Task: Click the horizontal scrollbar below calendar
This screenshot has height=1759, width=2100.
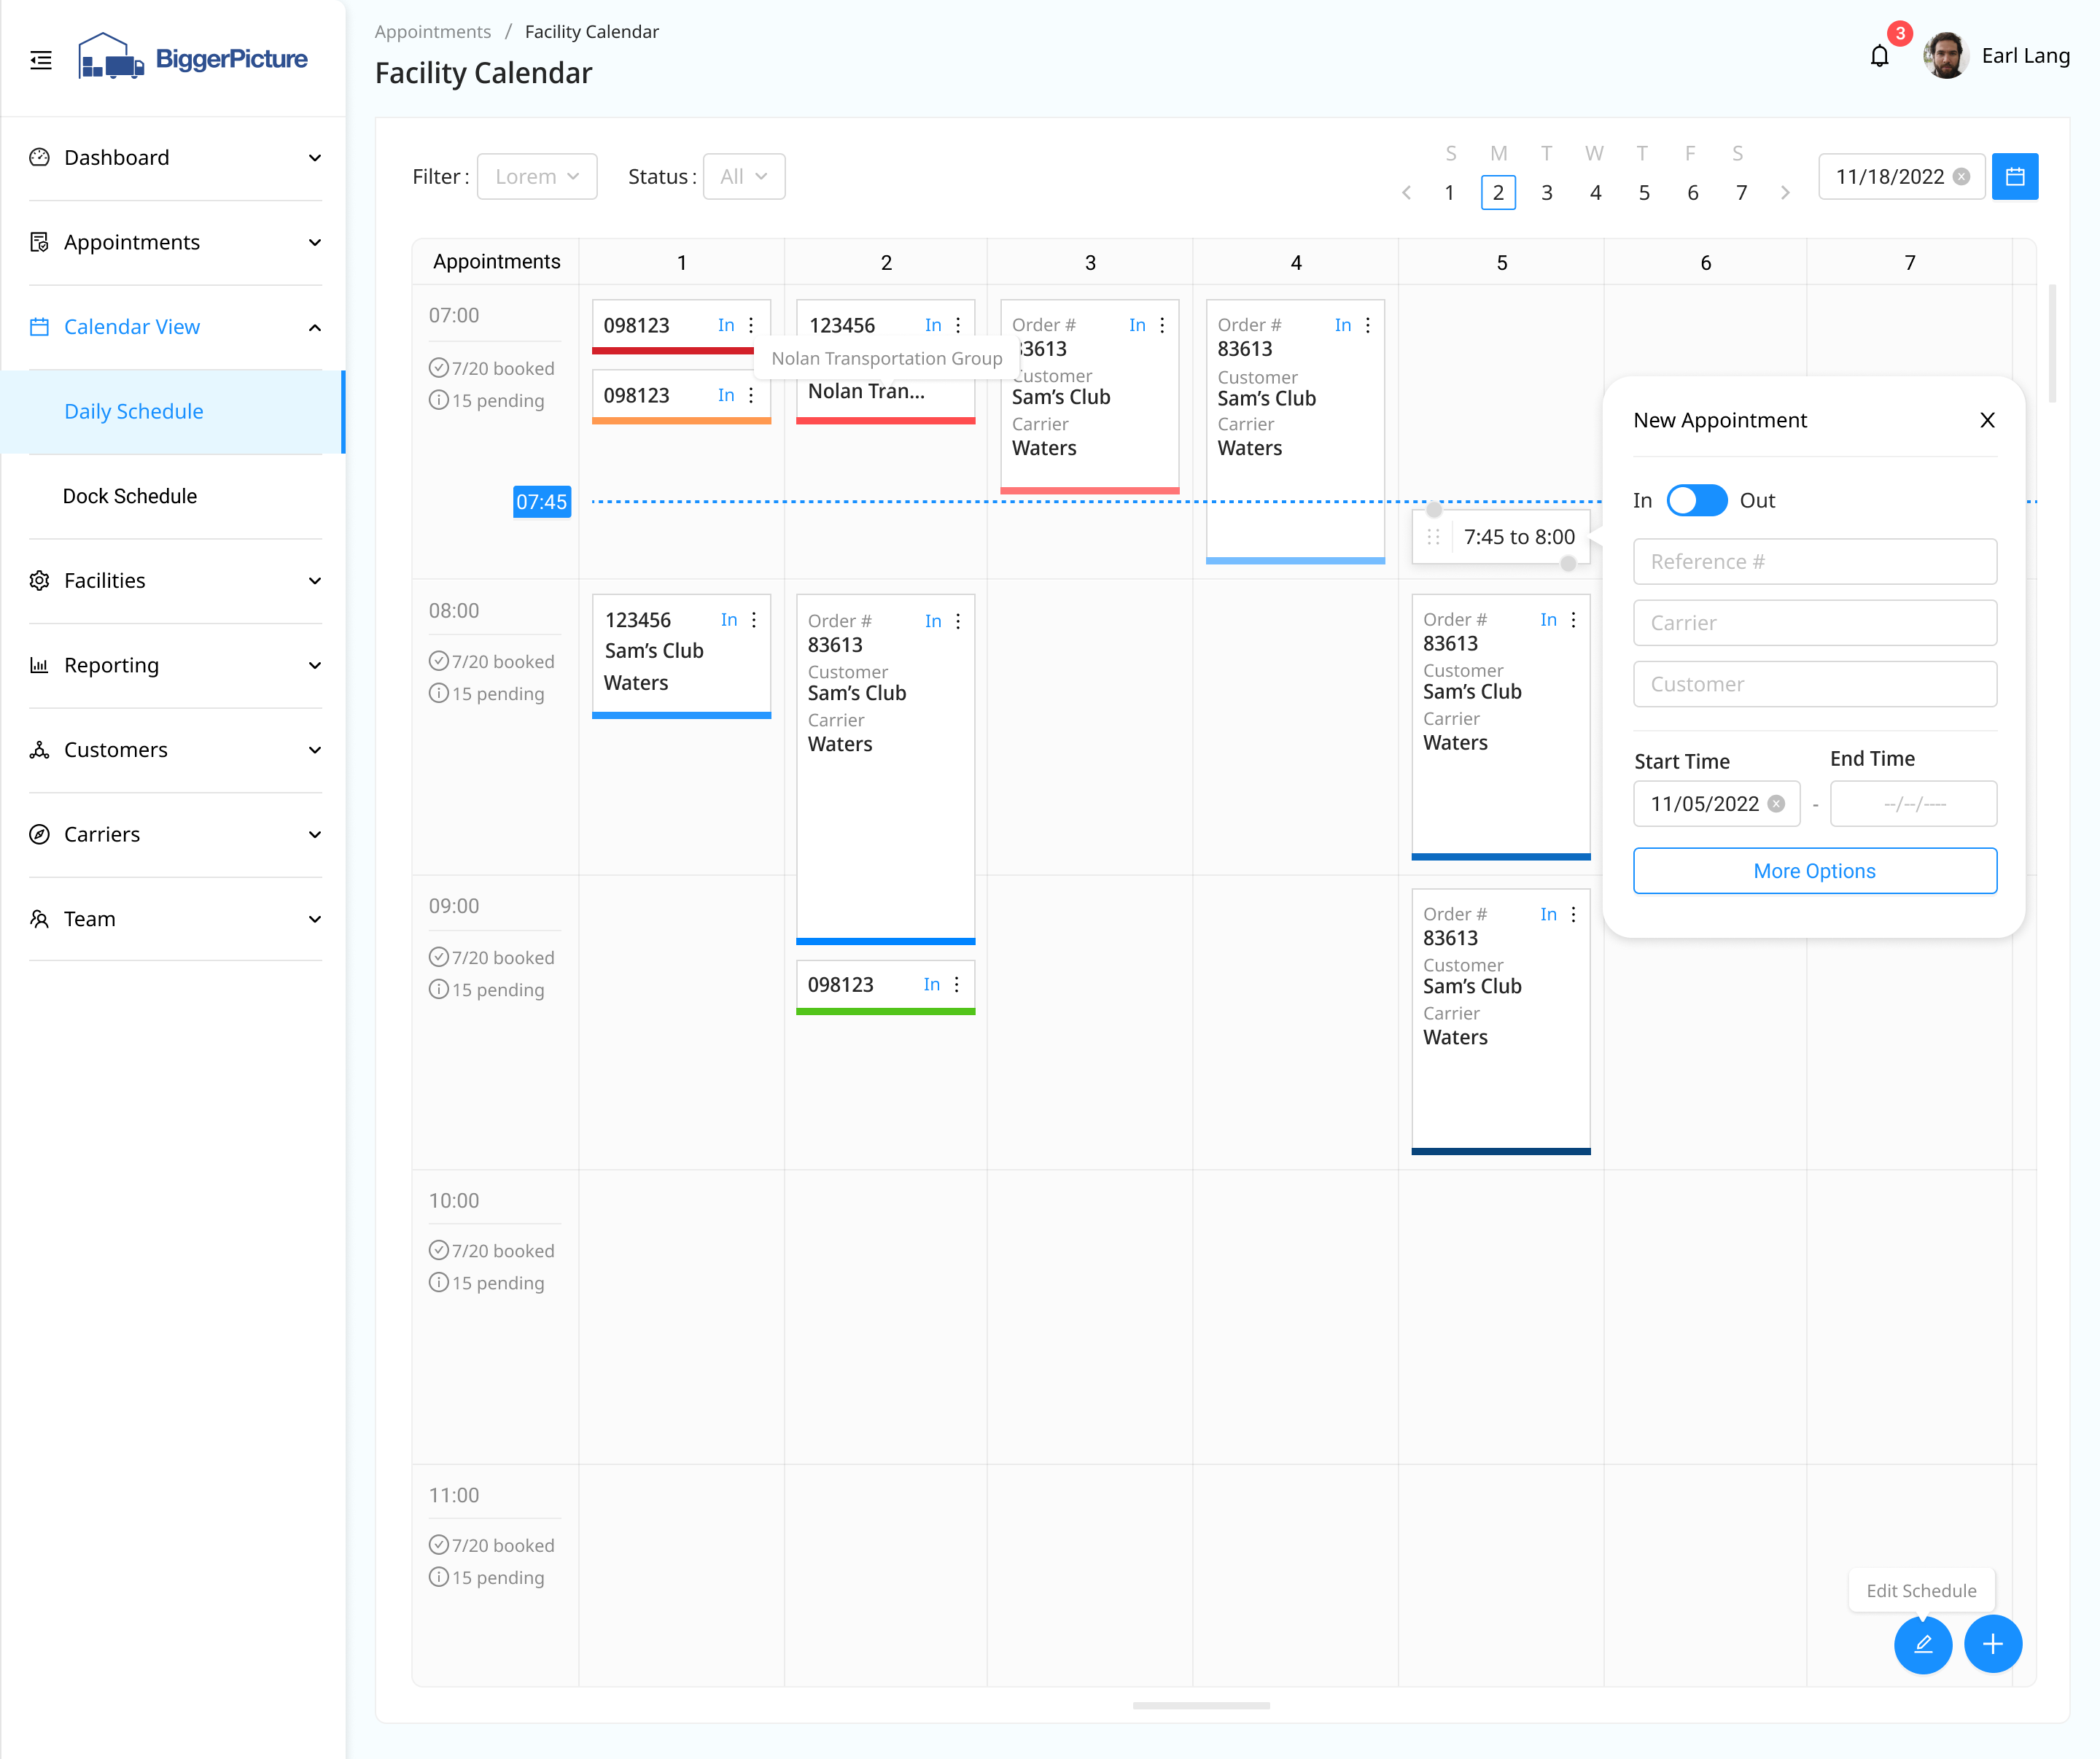Action: coord(1201,1705)
